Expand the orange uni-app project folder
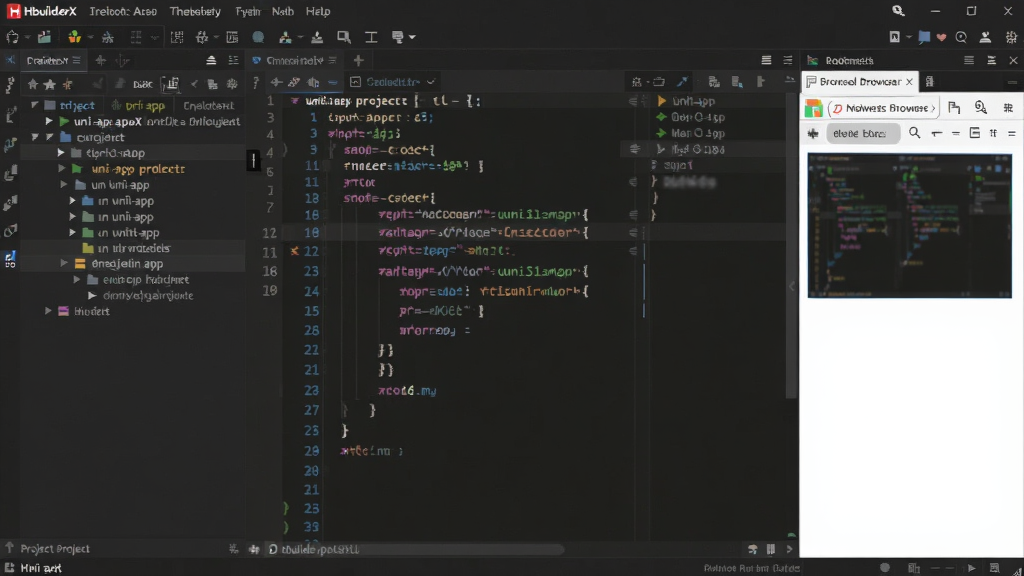The width and height of the screenshot is (1024, 576). (62, 168)
